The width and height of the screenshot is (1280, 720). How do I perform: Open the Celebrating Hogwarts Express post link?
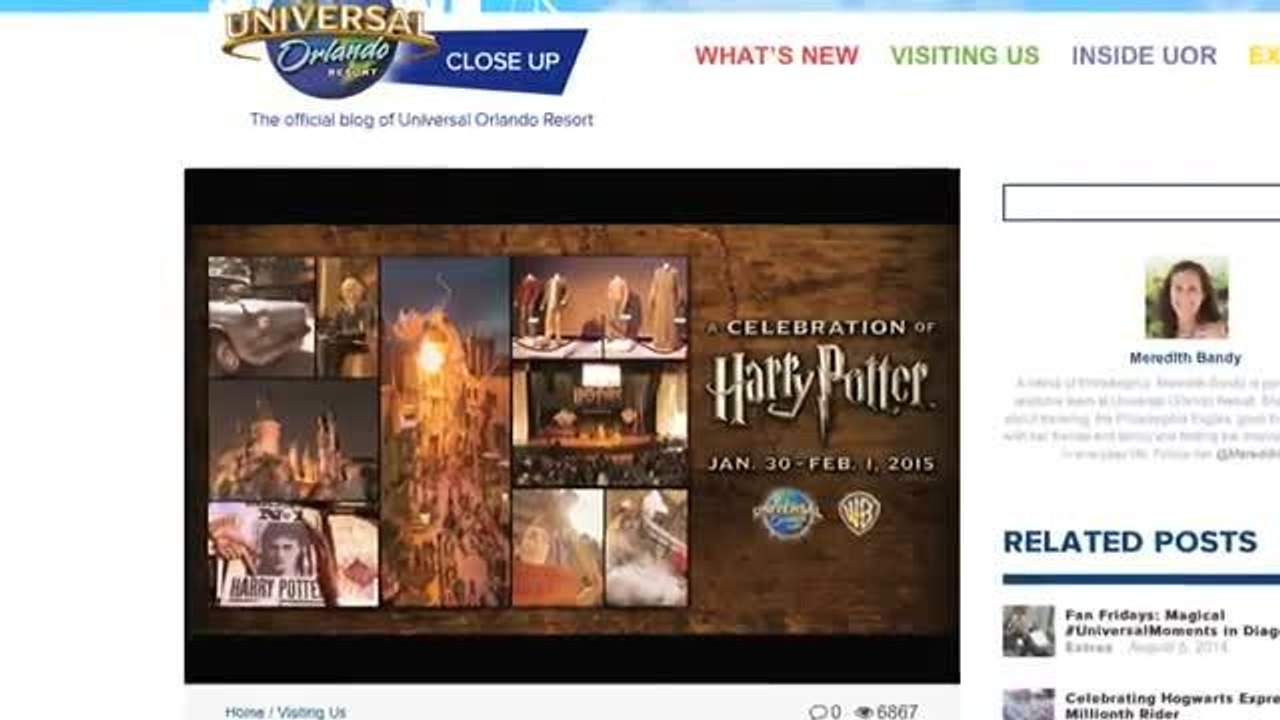tap(1172, 705)
